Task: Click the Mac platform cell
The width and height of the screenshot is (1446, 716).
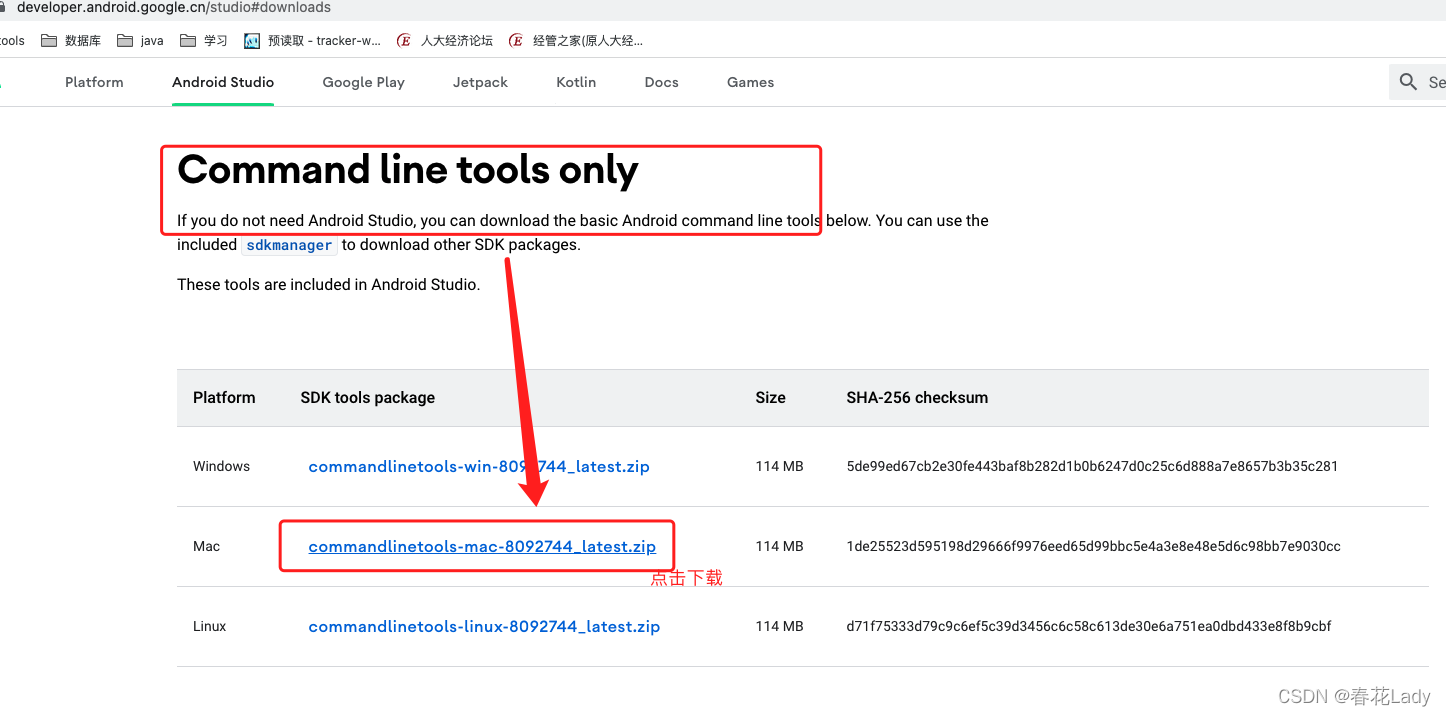Action: (x=206, y=546)
